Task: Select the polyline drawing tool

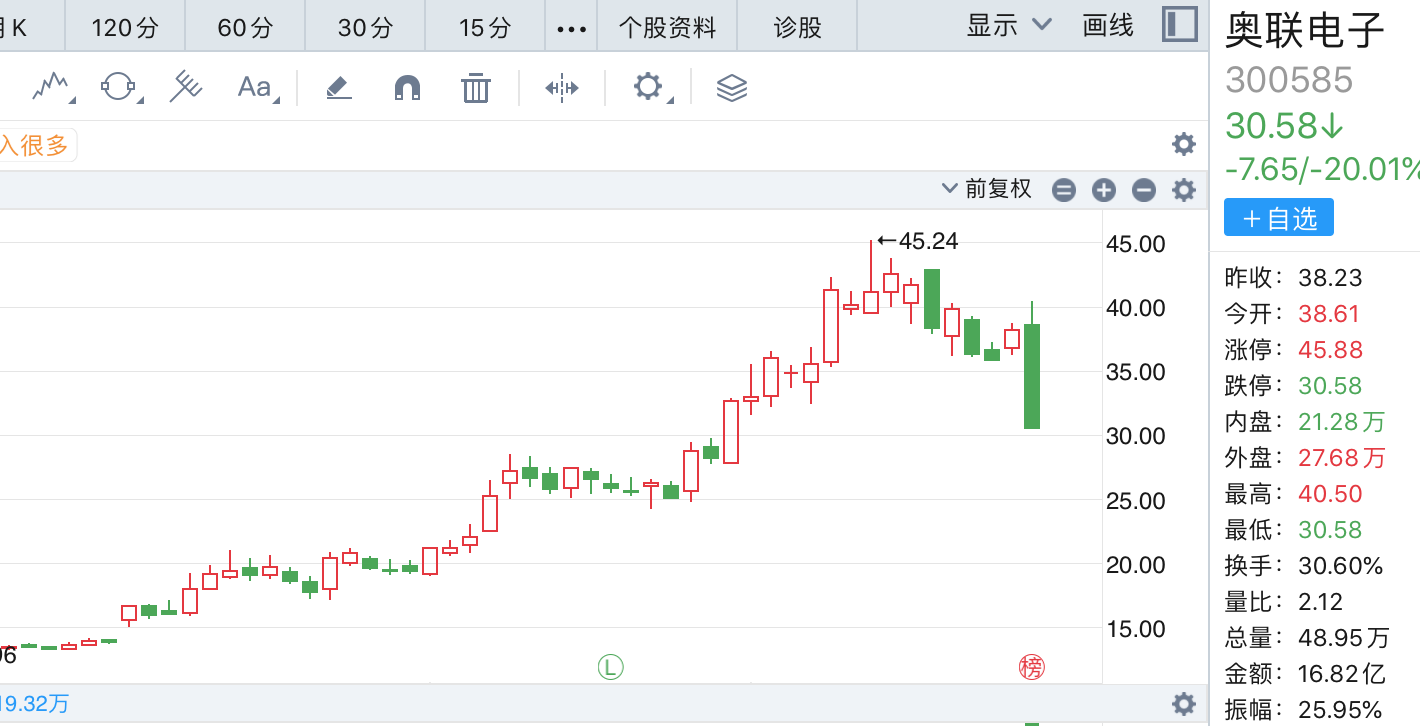Action: coord(51,88)
